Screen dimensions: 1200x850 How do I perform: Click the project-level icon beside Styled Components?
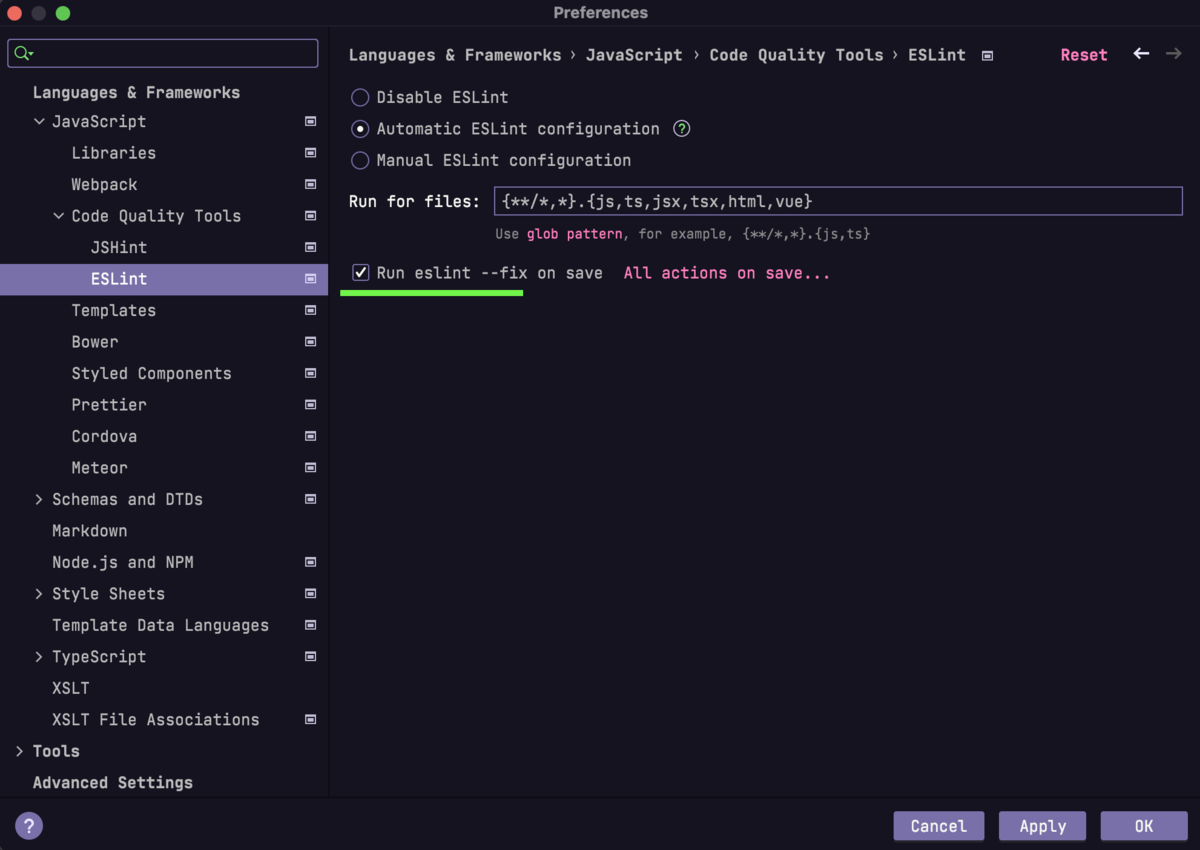(x=311, y=373)
